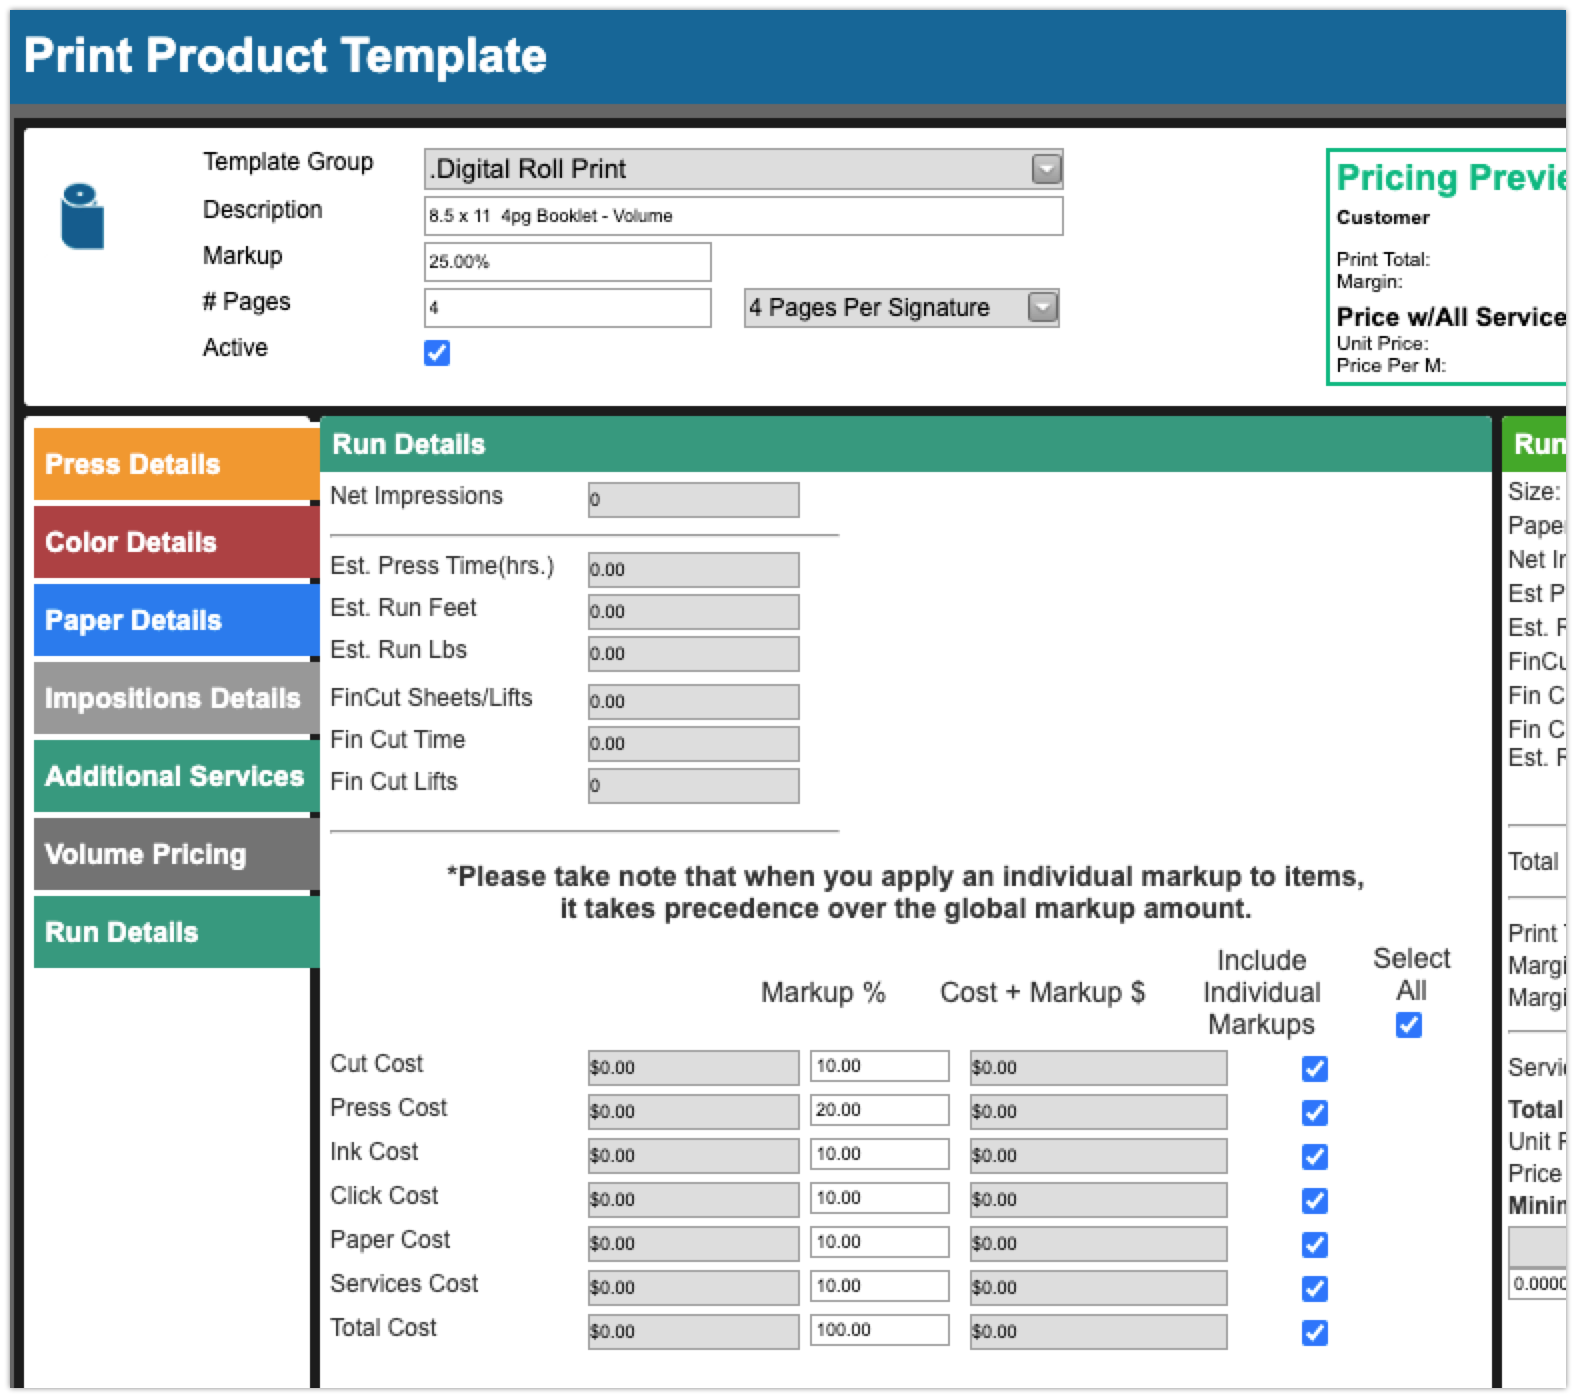Viewport: 1576px width, 1398px height.
Task: Uncheck Total Cost individual markup checkbox
Action: coord(1315,1333)
